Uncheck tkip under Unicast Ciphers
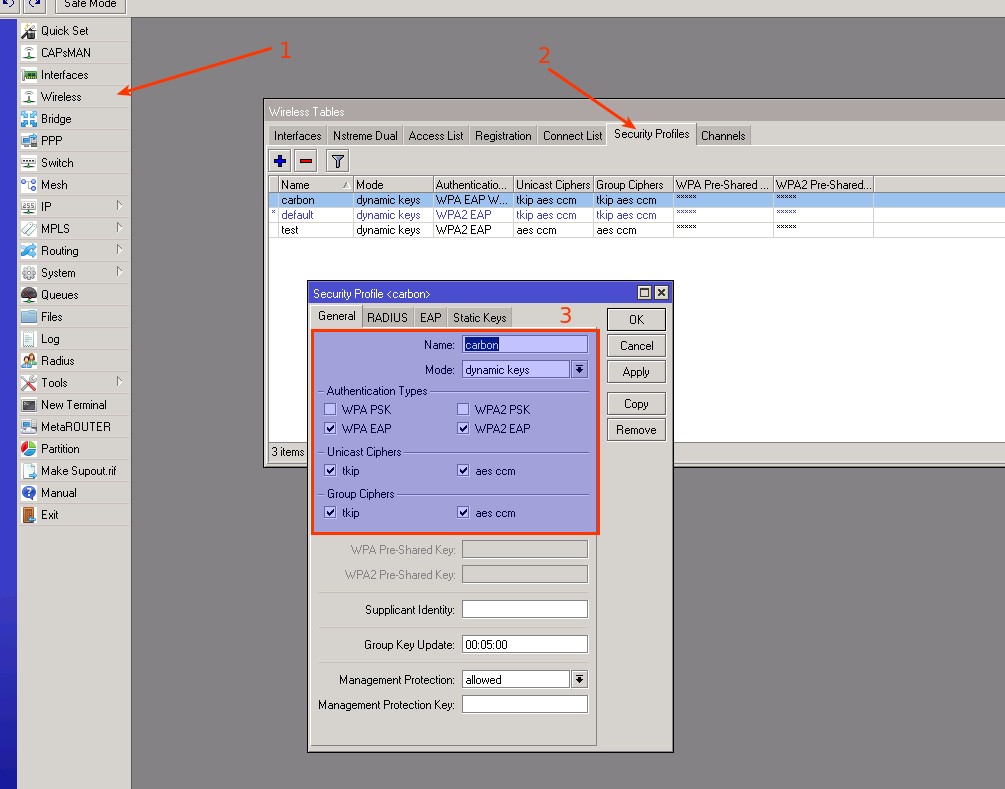 pos(331,471)
